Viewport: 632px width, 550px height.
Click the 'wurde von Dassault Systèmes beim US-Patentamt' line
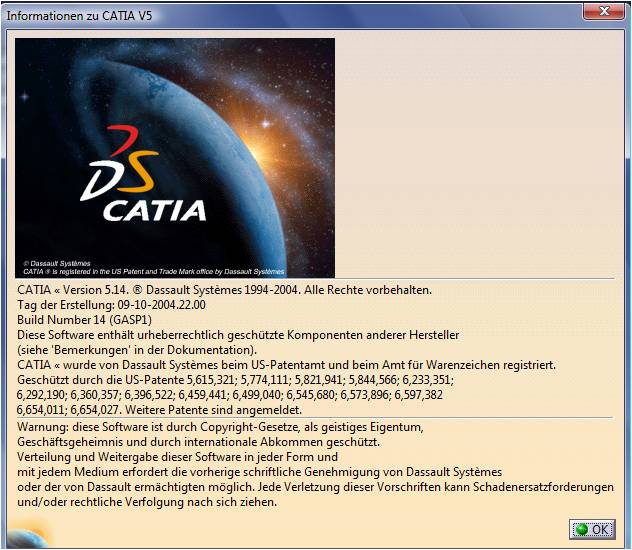(287, 365)
